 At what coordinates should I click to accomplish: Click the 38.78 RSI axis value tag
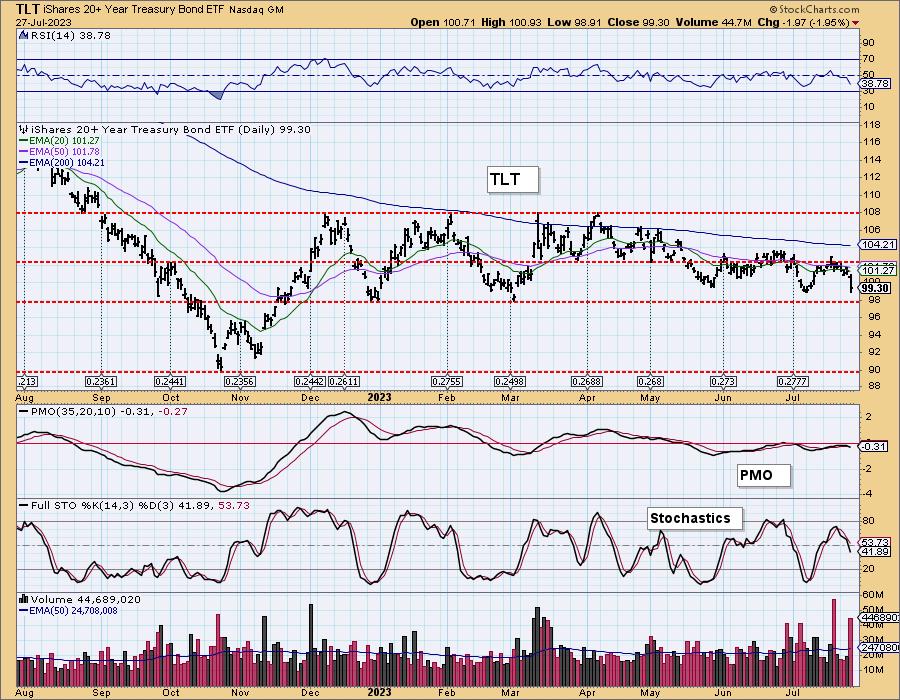pos(876,84)
